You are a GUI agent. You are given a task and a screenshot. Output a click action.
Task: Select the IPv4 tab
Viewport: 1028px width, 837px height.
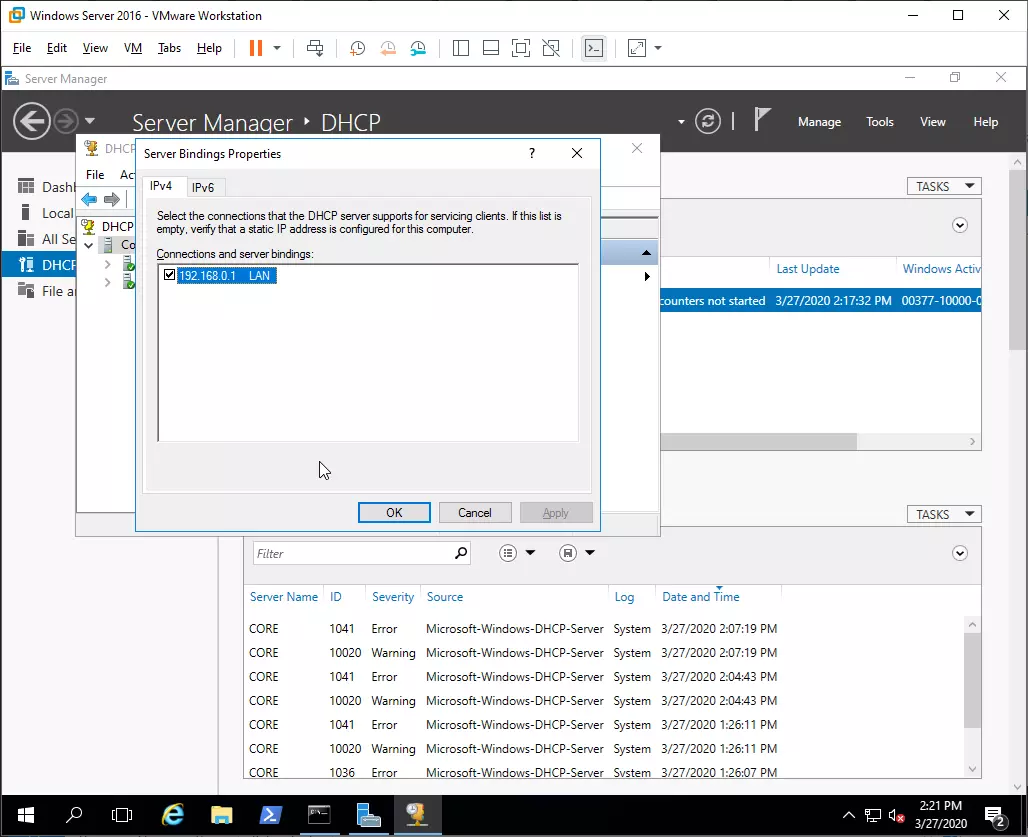161,186
